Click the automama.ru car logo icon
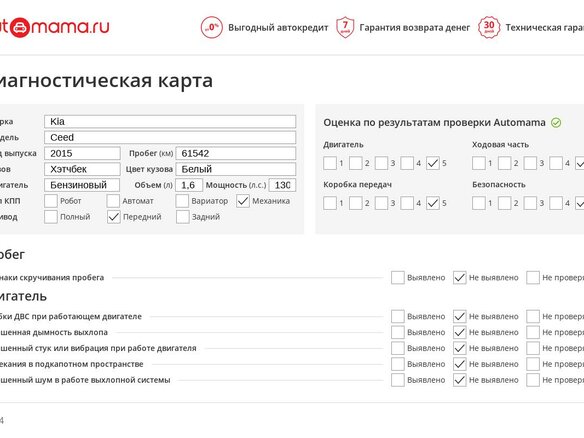The image size is (584, 438). (x=19, y=28)
